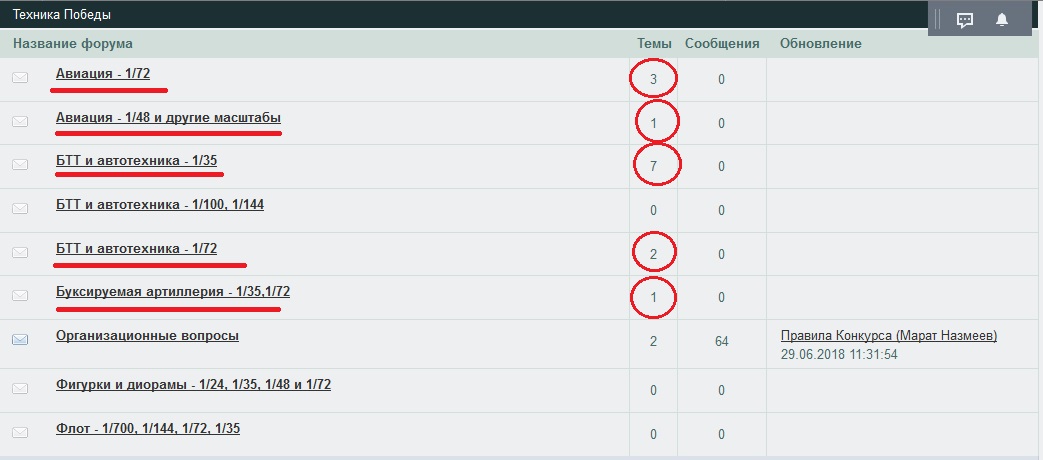The image size is (1043, 460).
Task: Open Буксируемая артиллерия - 1/35,1/72 forum
Action: pyautogui.click(x=173, y=291)
